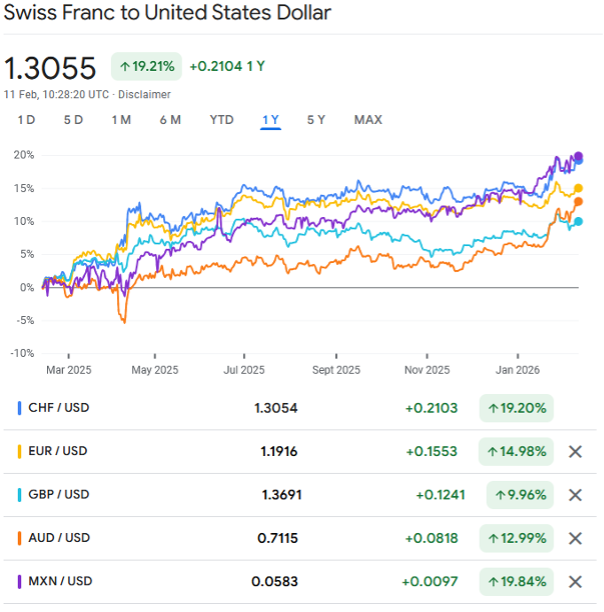Show the 6 M chart period
The width and height of the screenshot is (604, 612).
[x=170, y=120]
